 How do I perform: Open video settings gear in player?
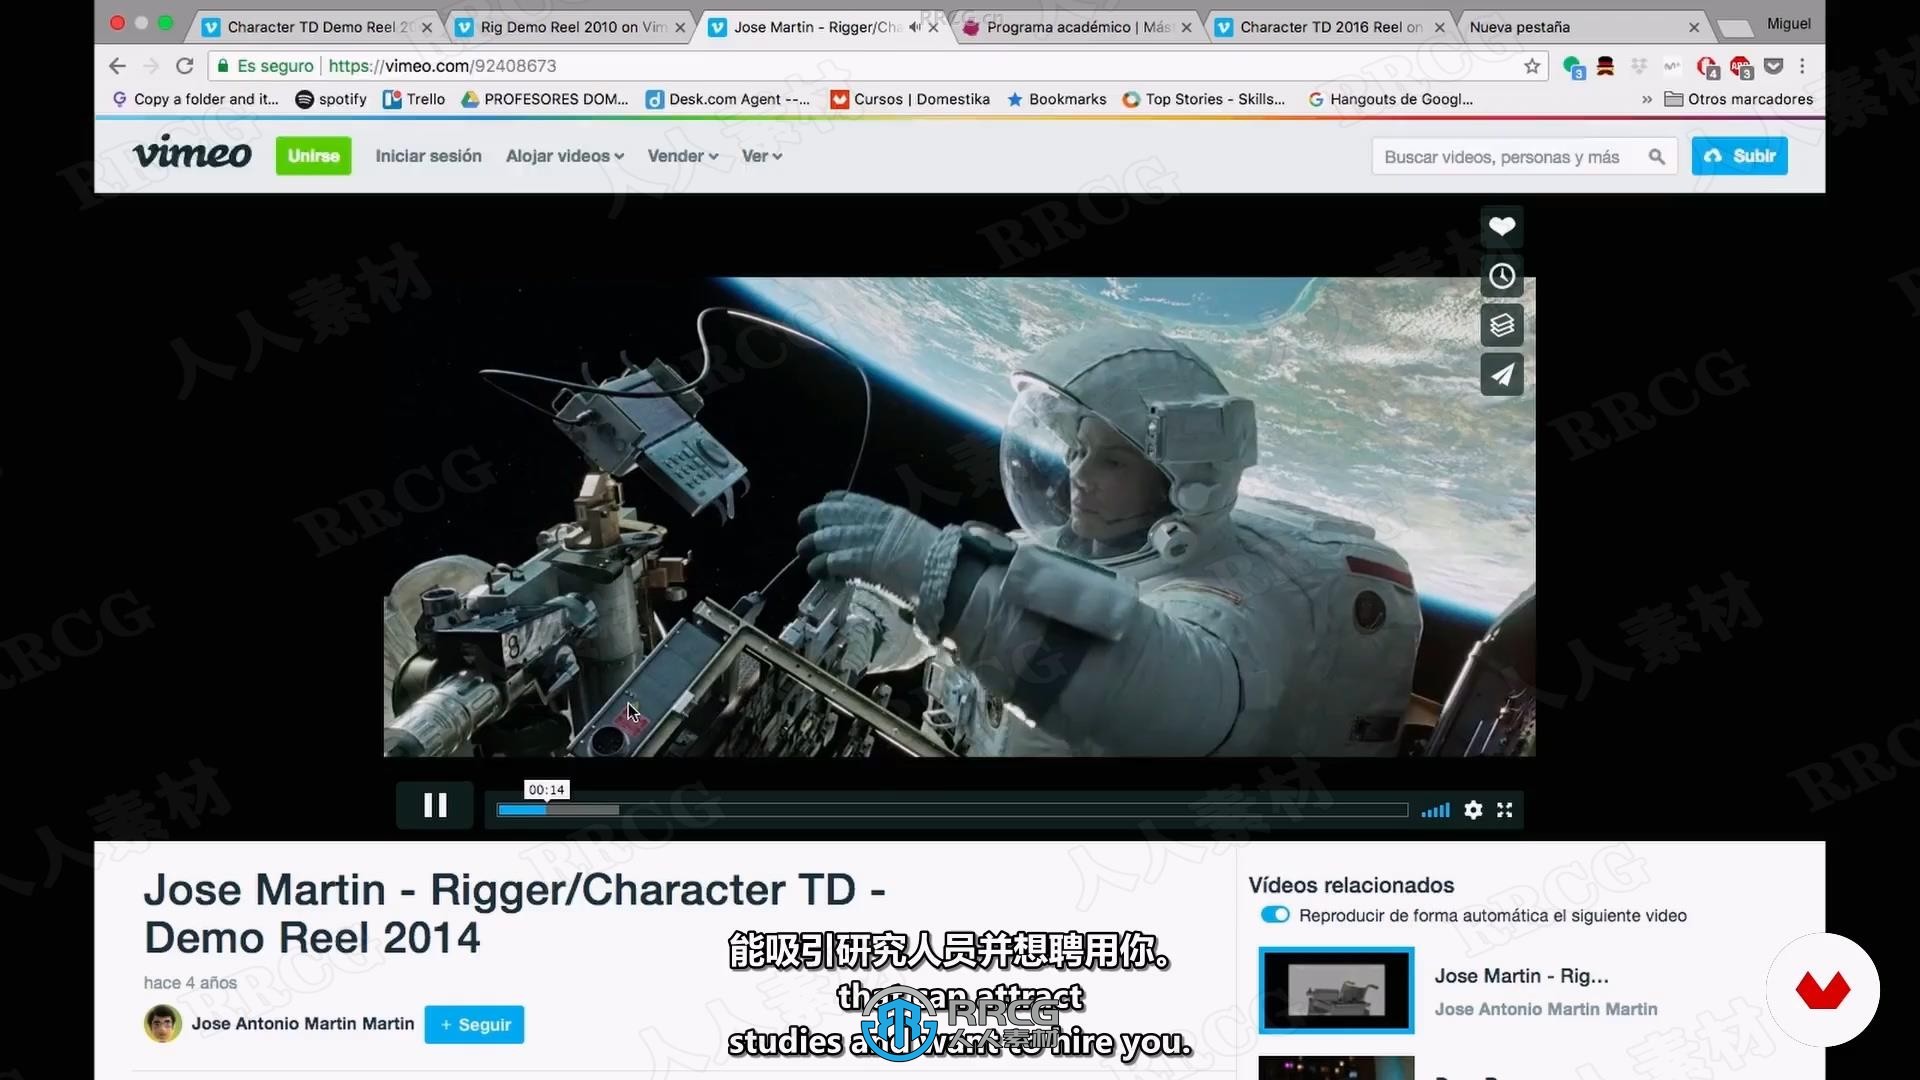1473,810
